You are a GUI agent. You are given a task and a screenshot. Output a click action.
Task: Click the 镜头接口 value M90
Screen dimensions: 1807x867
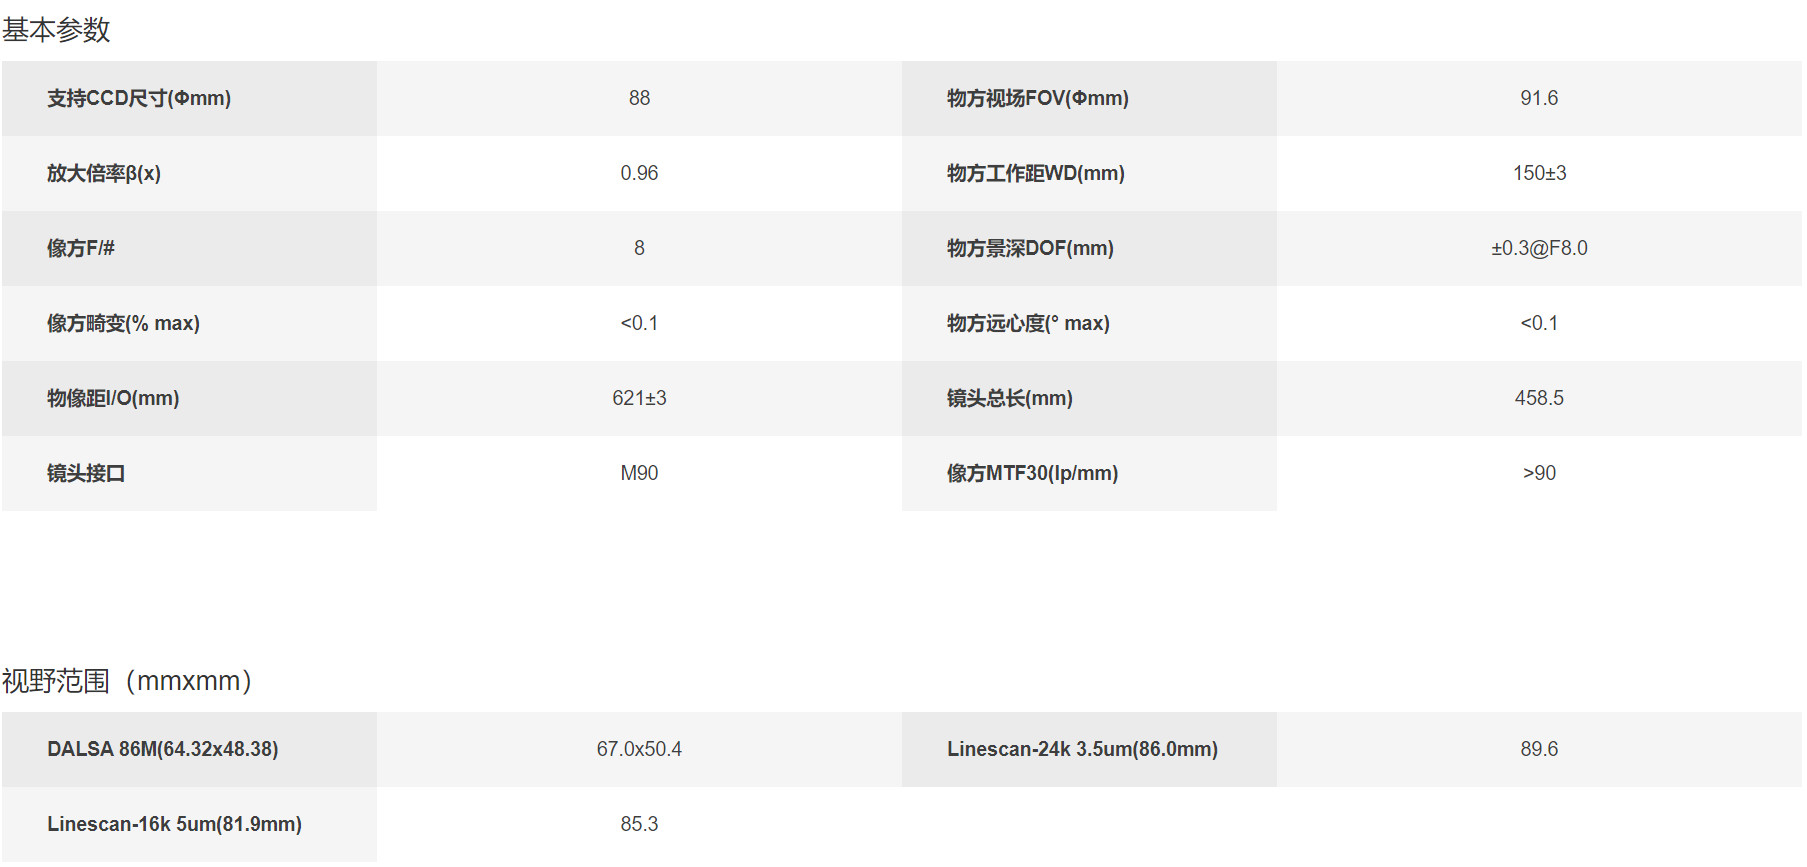[639, 473]
